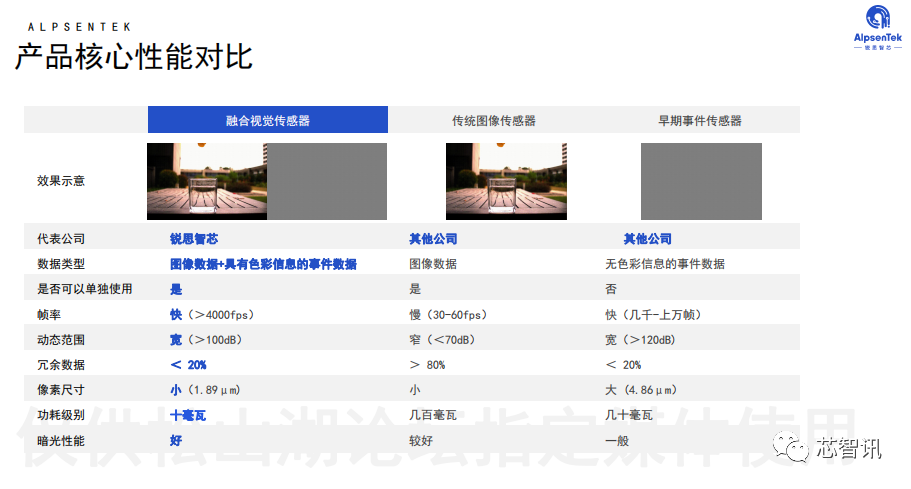Select the 融合视觉传感器 blue header cell
The image size is (911, 489).
(268, 120)
